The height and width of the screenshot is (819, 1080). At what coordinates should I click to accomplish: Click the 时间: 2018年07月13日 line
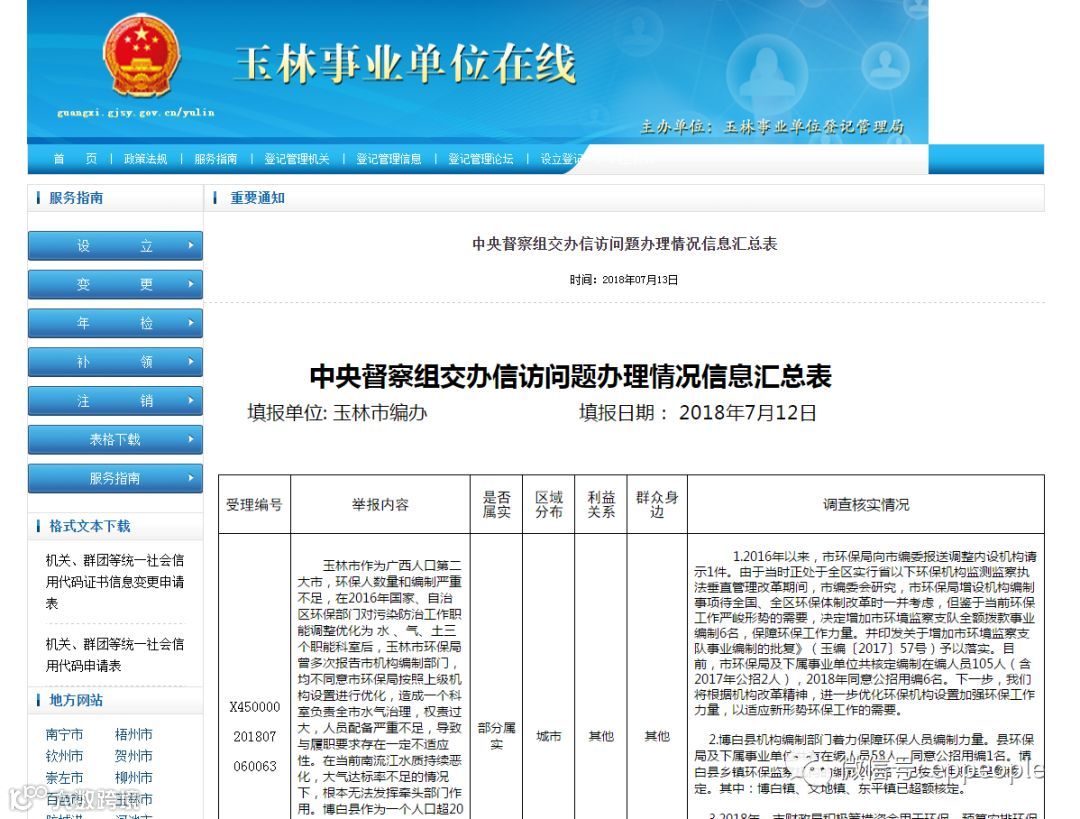pos(623,280)
